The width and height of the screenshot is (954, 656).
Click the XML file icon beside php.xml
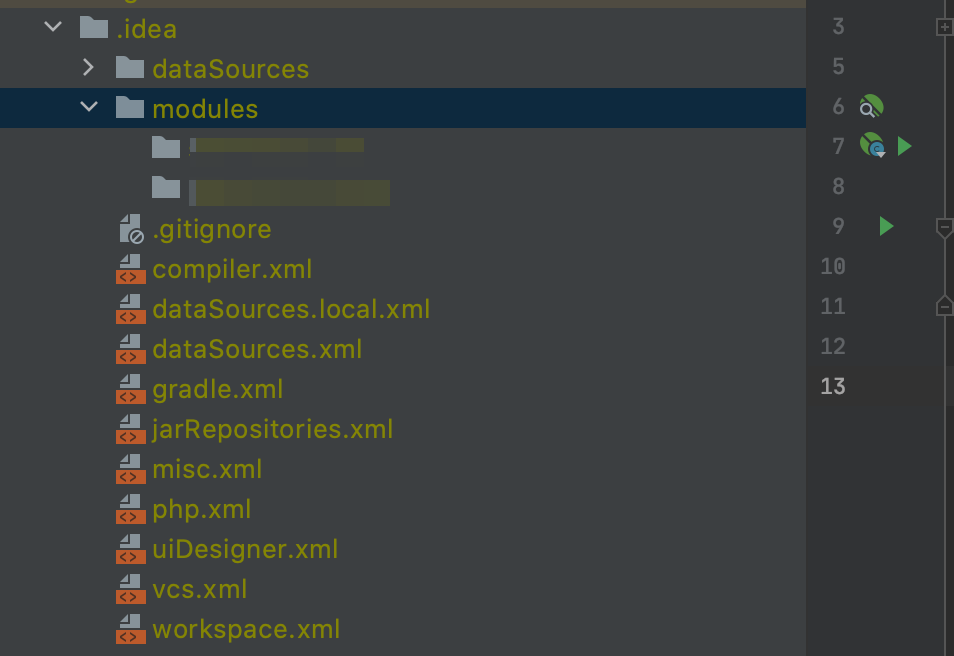pyautogui.click(x=130, y=509)
